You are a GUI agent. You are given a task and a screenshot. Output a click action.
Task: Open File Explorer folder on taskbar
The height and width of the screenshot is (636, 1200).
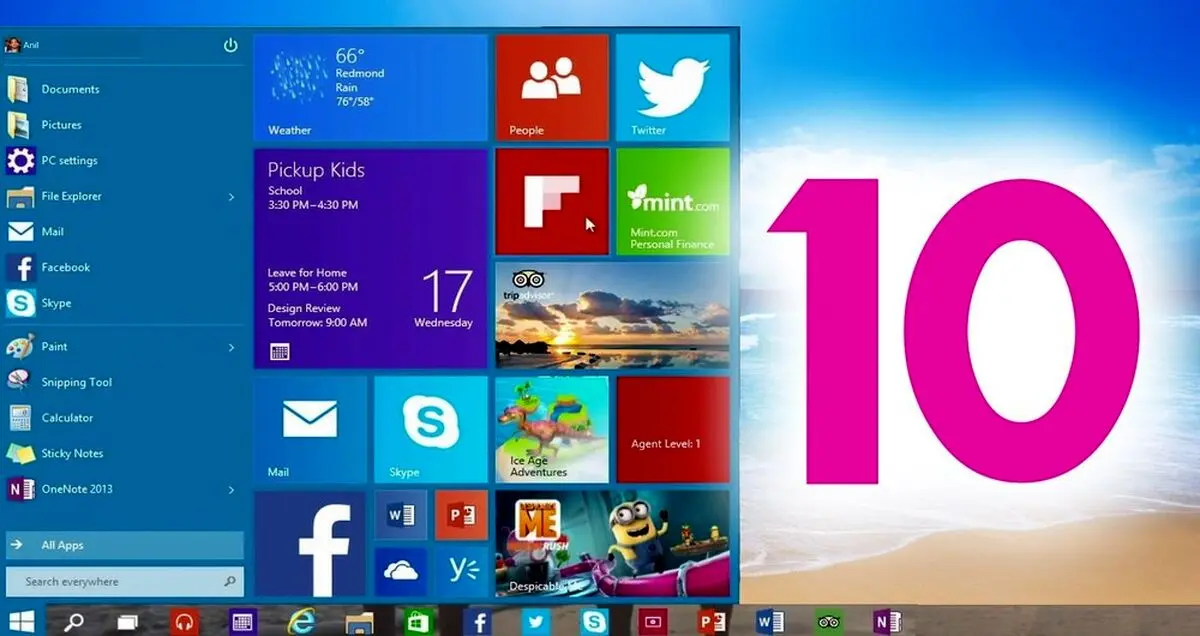click(359, 621)
